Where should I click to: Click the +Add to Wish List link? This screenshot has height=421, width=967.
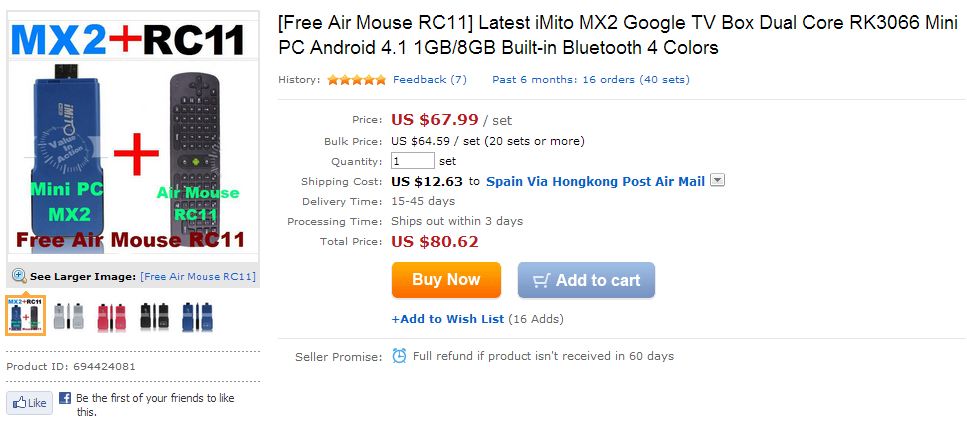click(x=448, y=319)
